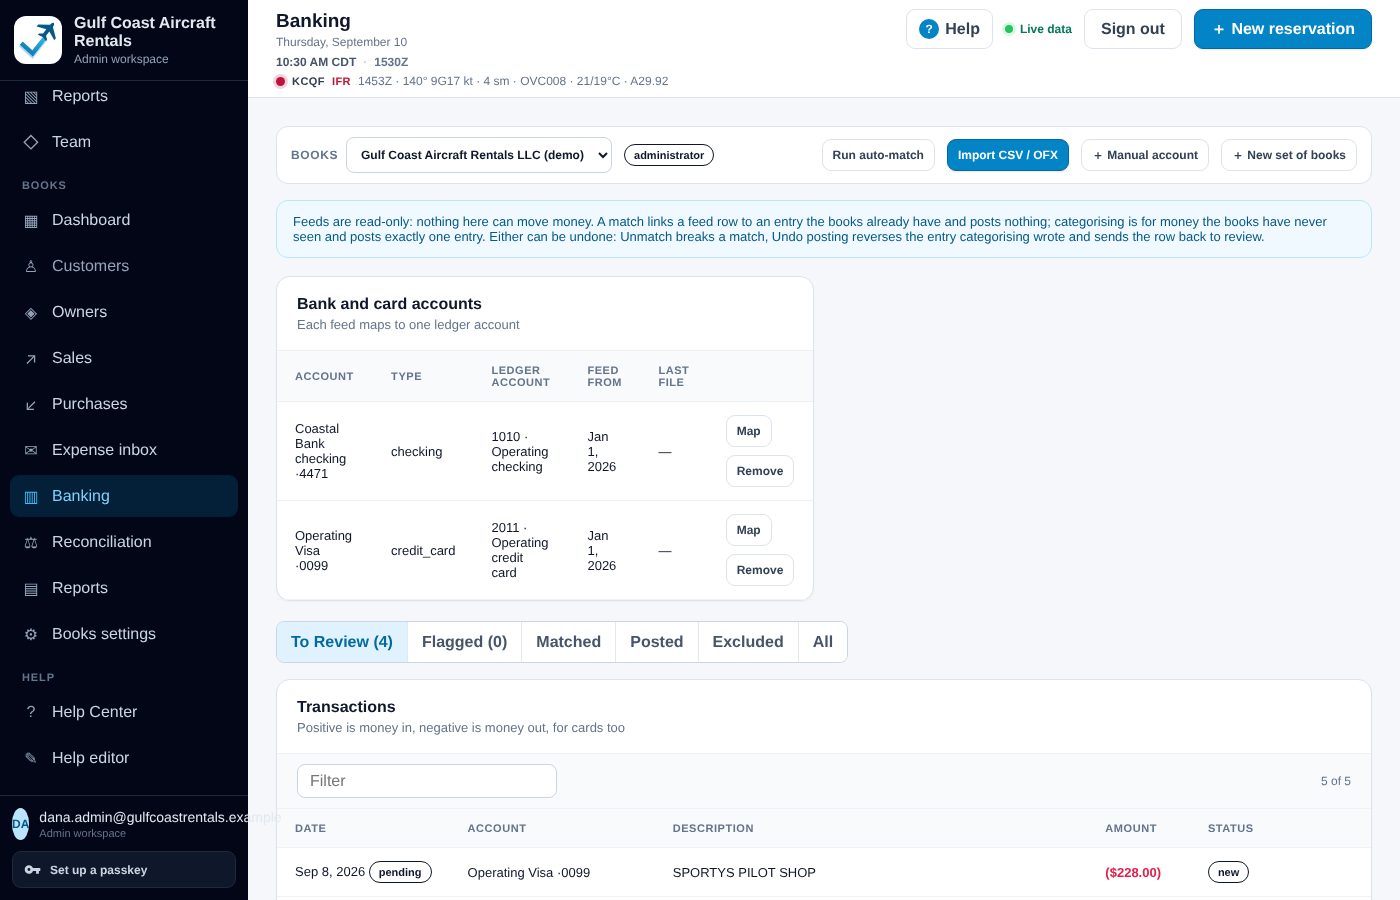Image resolution: width=1400 pixels, height=900 pixels.
Task: Click the Customers person icon
Action: [x=31, y=266]
